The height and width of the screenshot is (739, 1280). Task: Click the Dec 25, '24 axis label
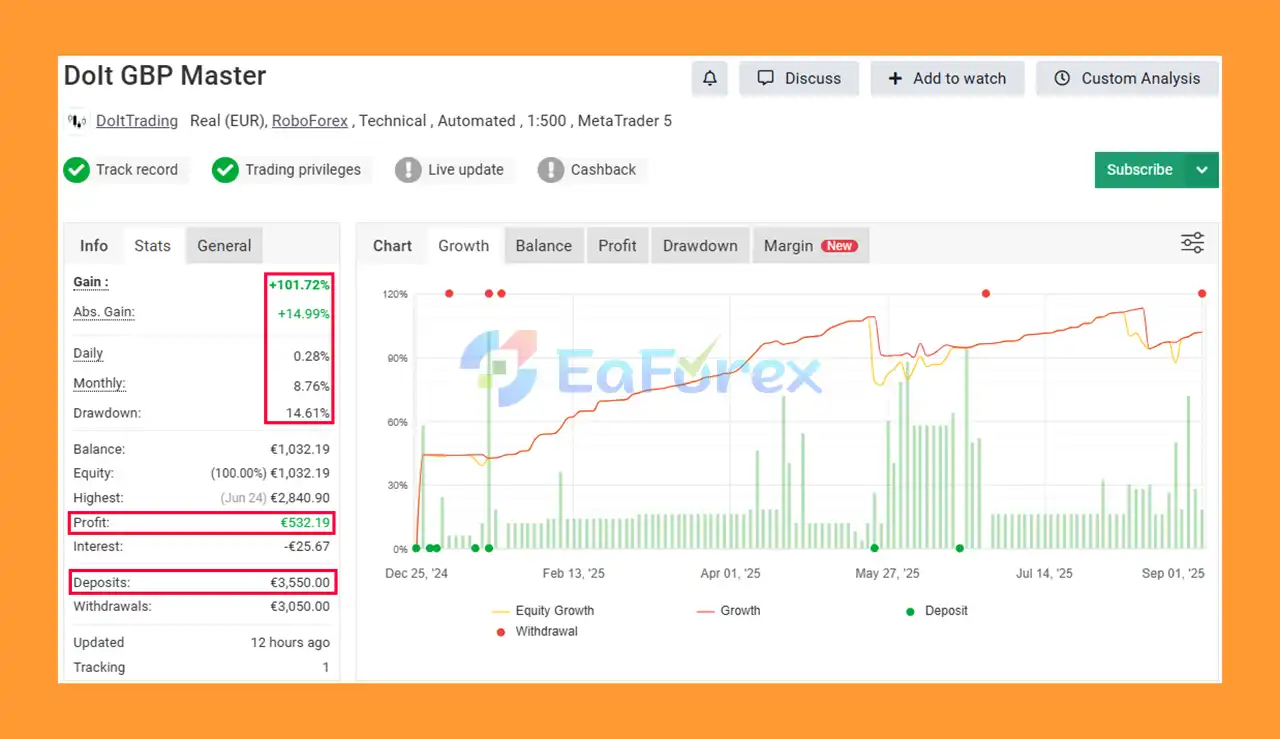pyautogui.click(x=417, y=574)
